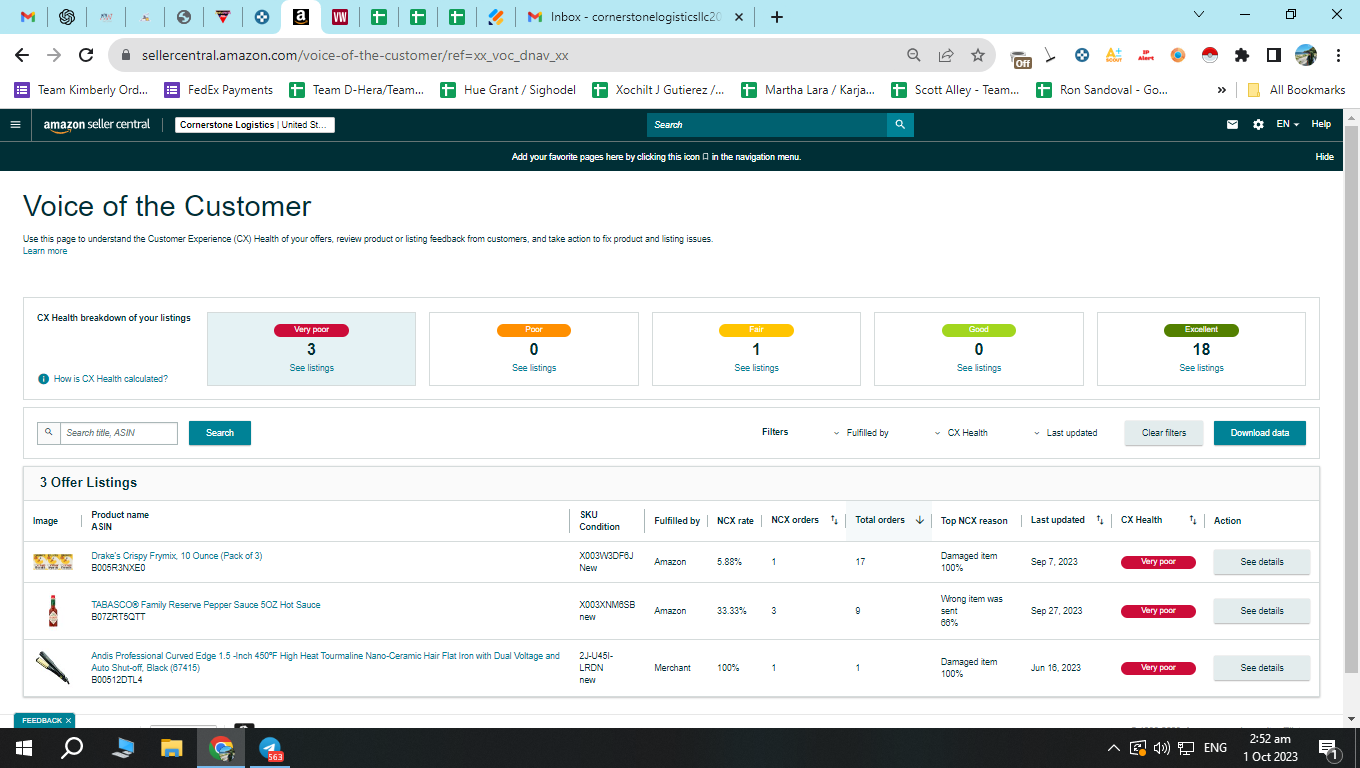Open the EN language dropdown
Viewport: 1360px width, 768px height.
1288,125
